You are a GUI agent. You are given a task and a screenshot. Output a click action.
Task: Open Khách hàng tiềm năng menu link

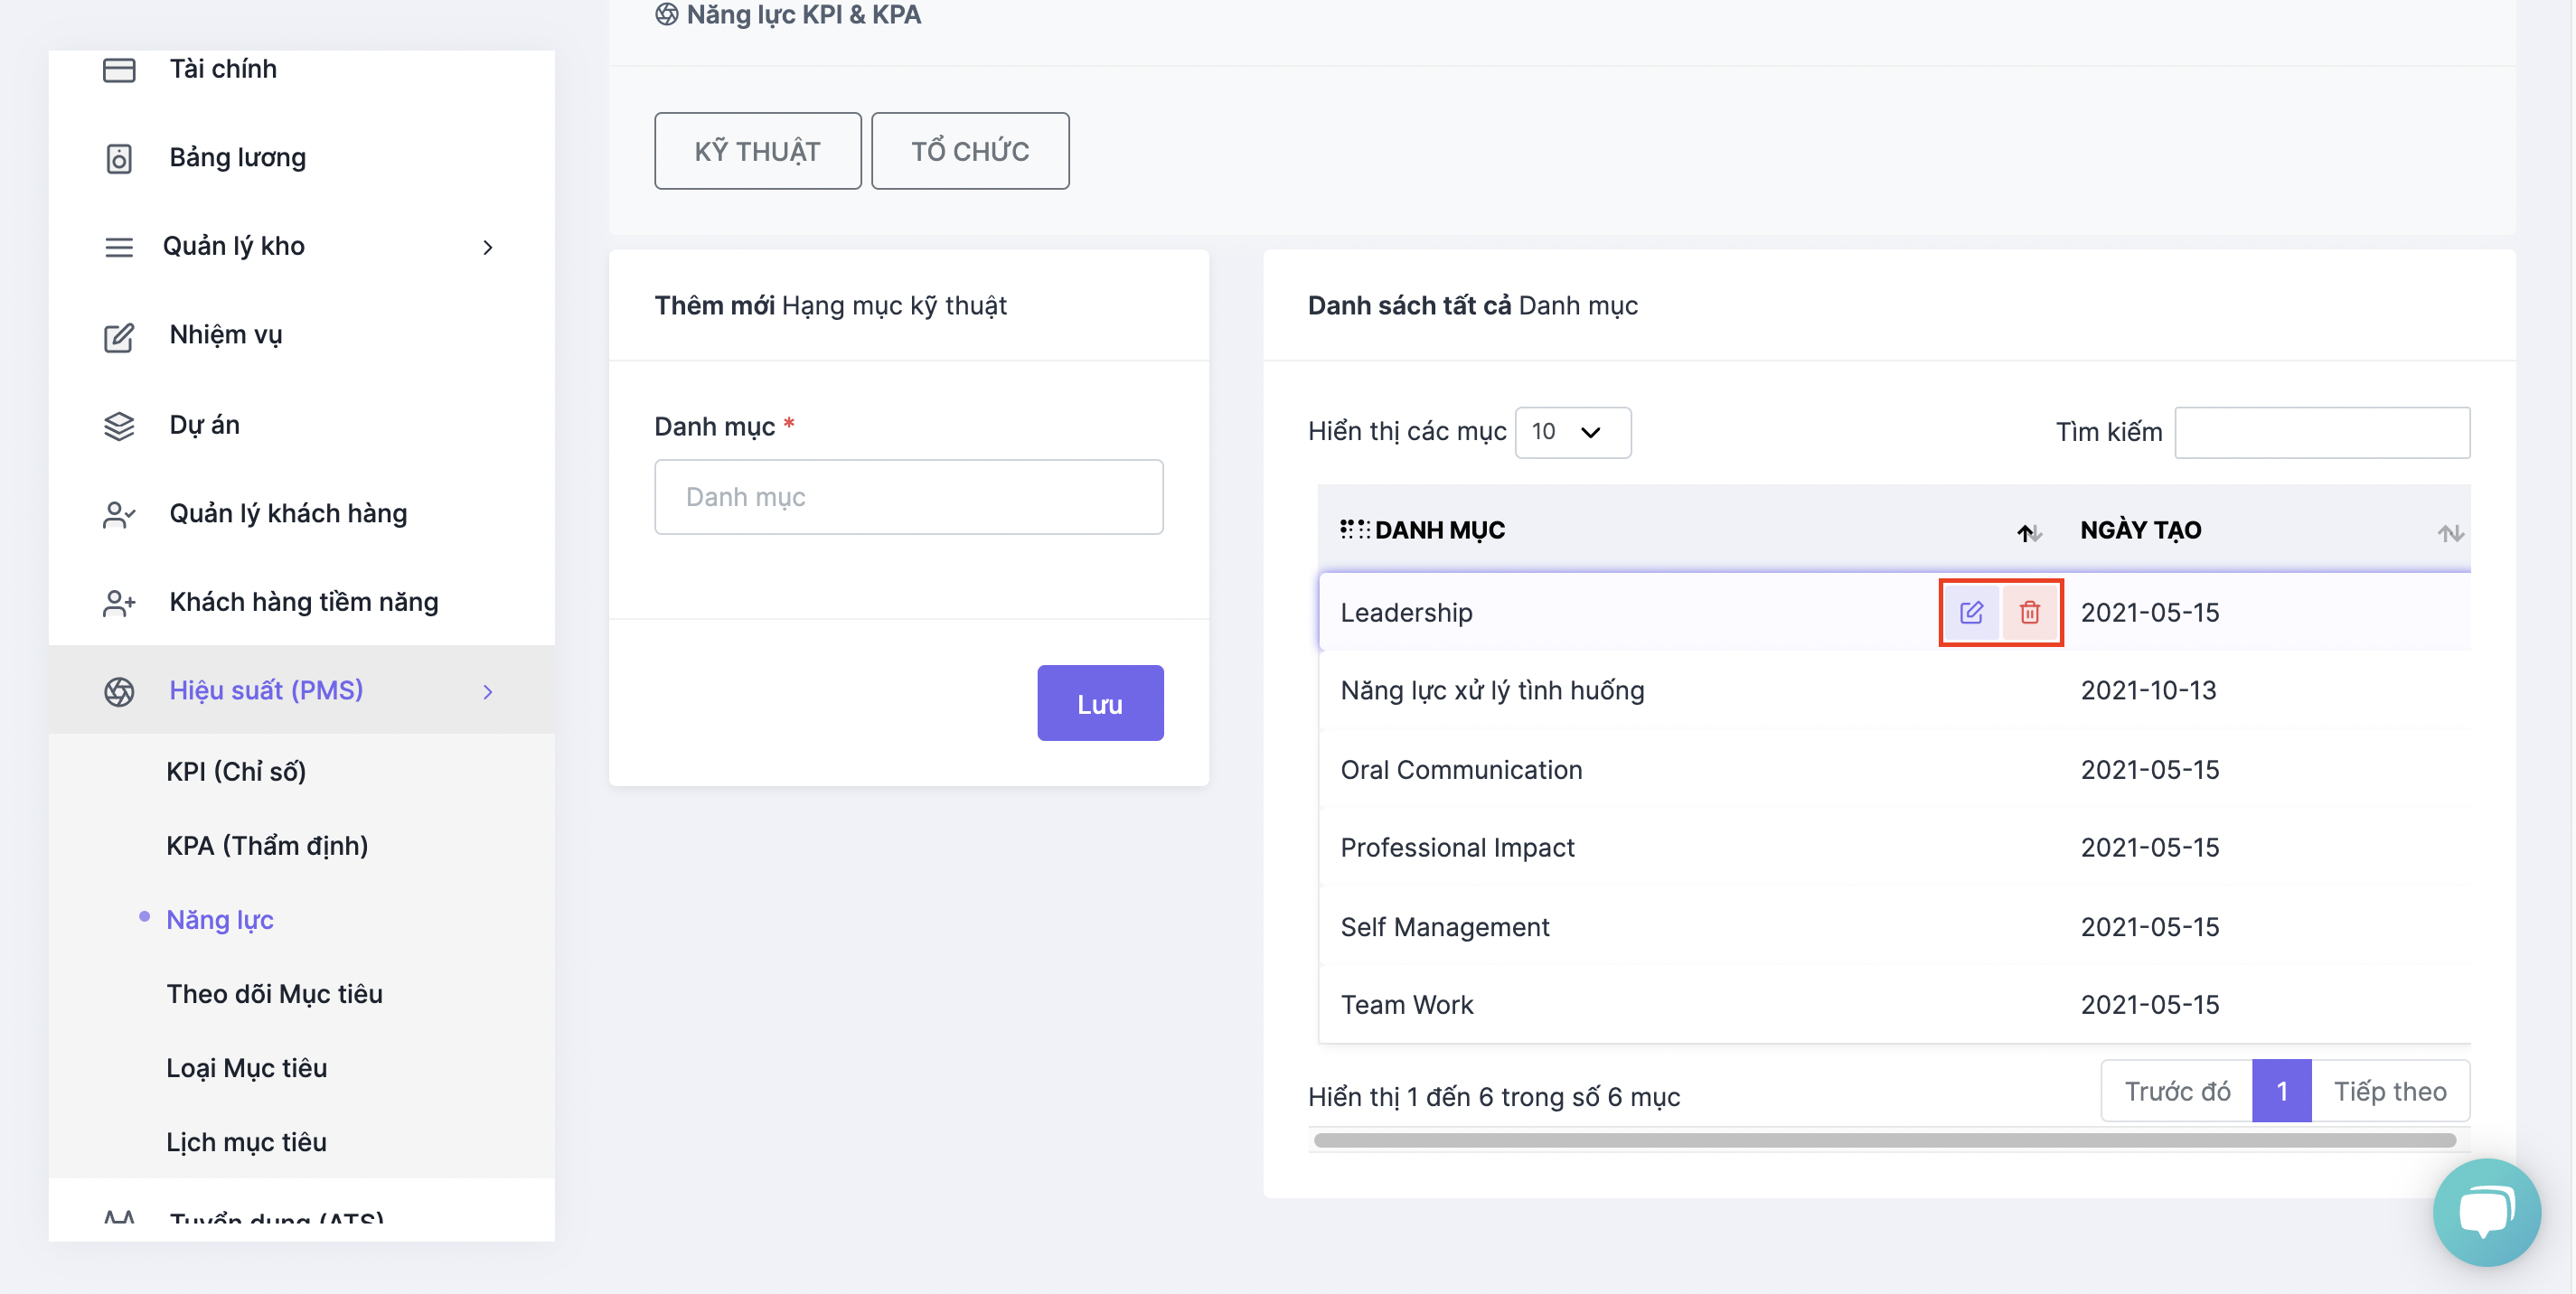(x=303, y=603)
